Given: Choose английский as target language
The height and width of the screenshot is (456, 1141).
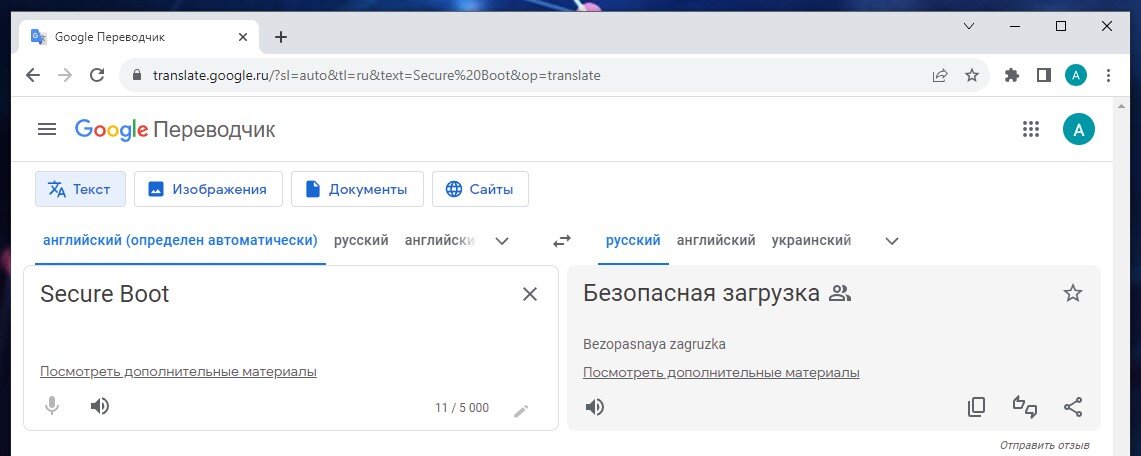Looking at the screenshot, I should pos(716,241).
